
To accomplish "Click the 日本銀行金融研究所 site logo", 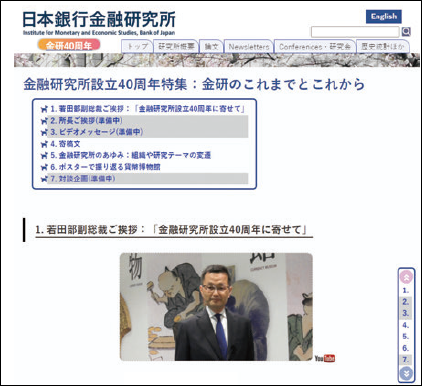I will point(99,23).
